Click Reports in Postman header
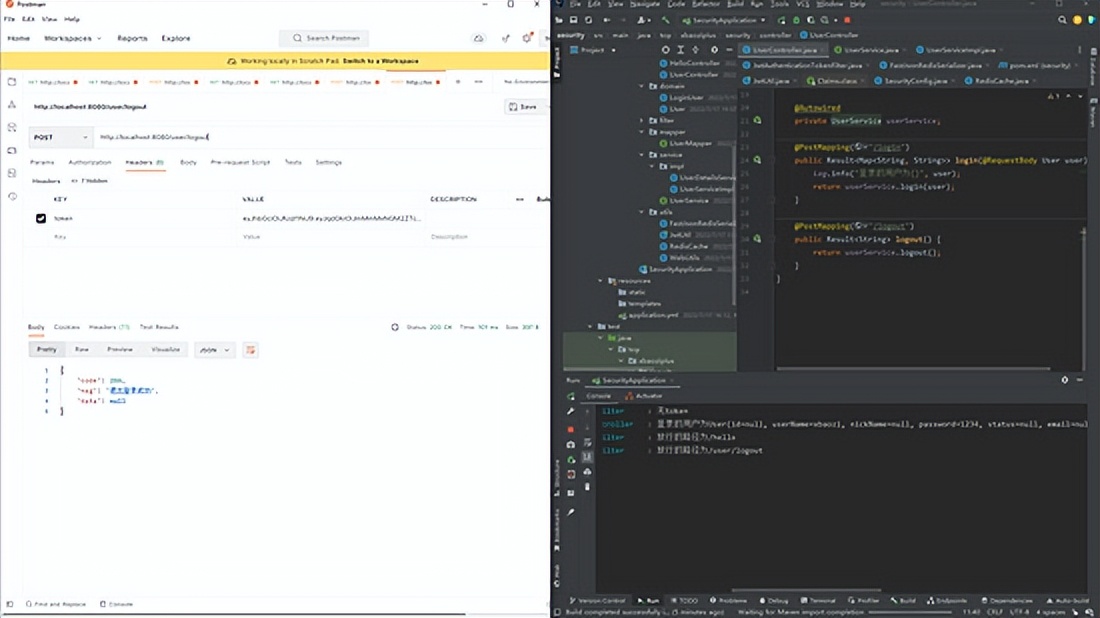 coord(132,38)
